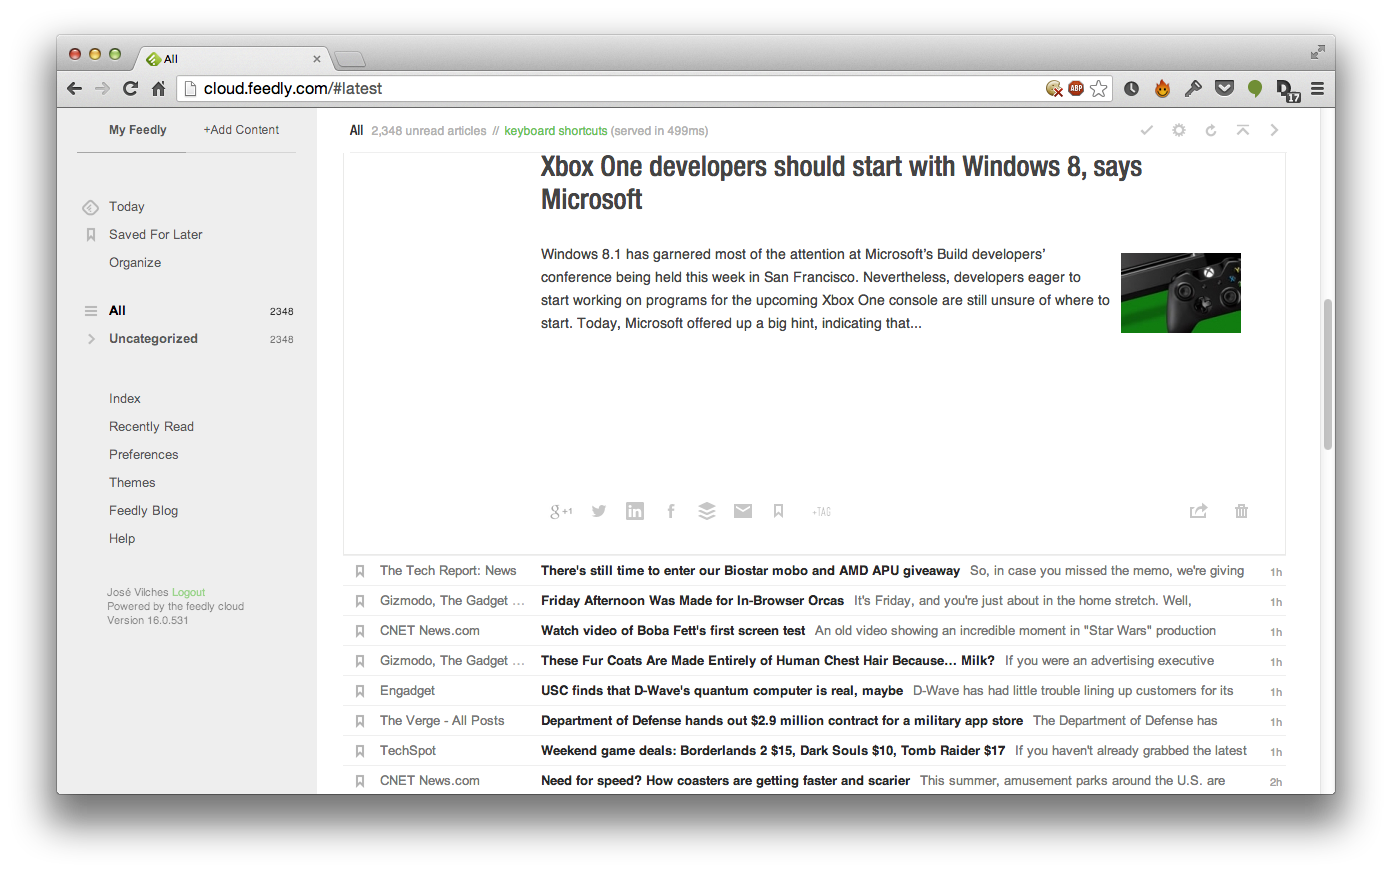Mark all as read checkmark
The height and width of the screenshot is (873, 1392).
pos(1147,130)
